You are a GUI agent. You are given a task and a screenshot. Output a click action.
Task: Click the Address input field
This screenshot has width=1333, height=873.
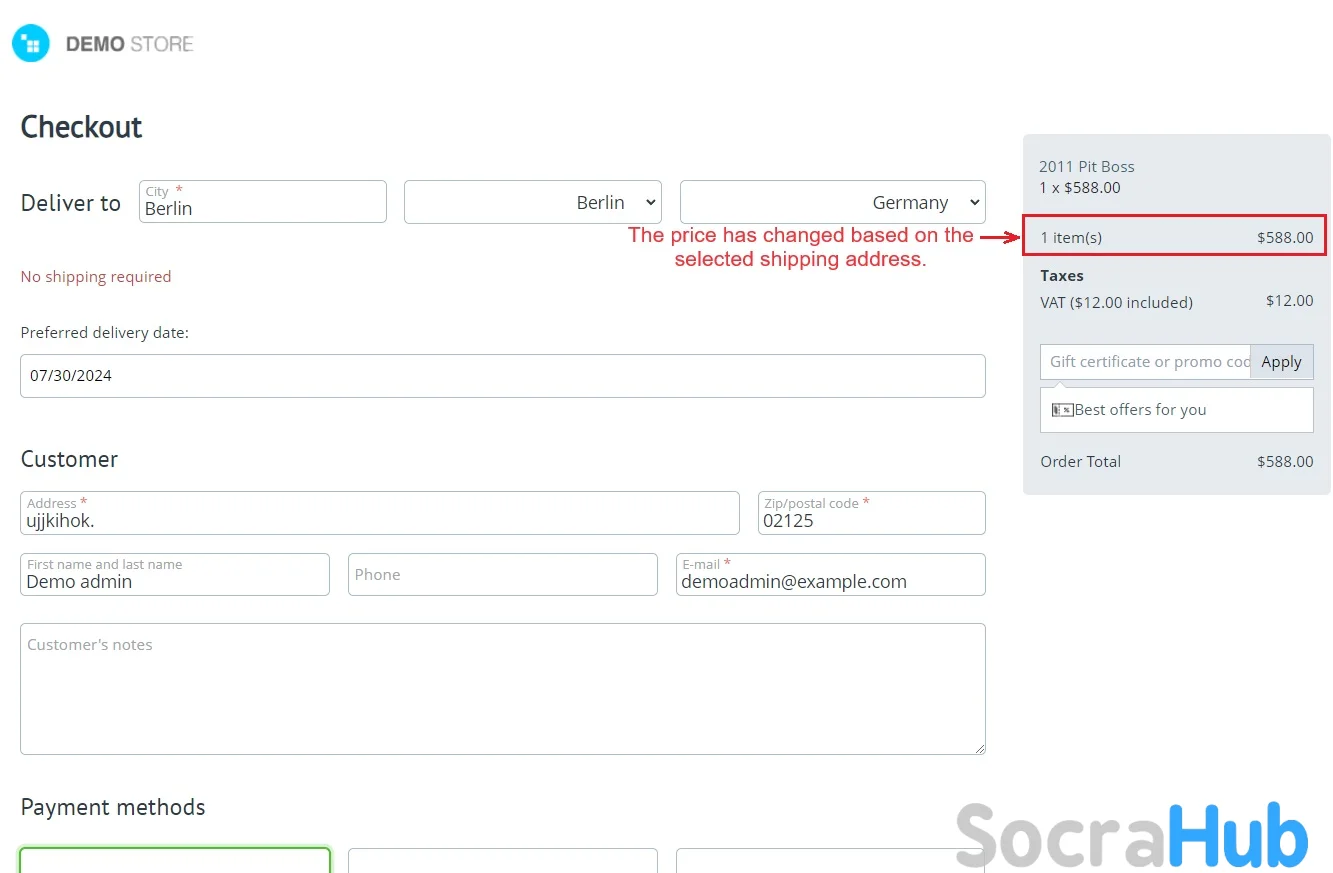coord(380,513)
